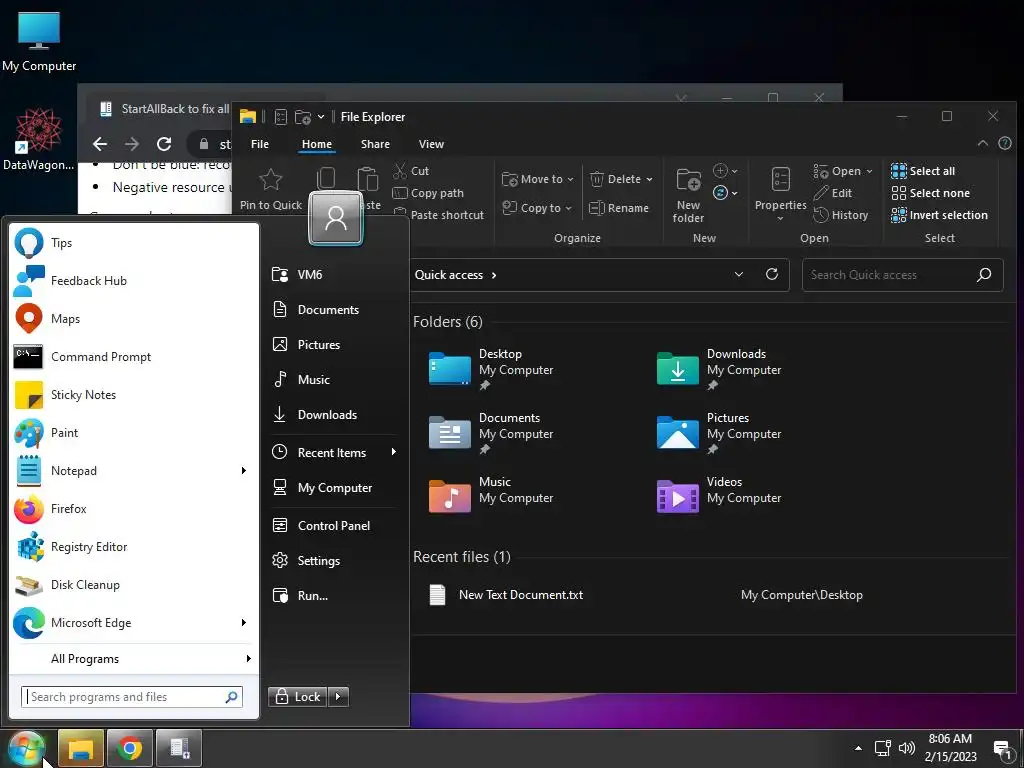Start Disk Cleanup utility
The height and width of the screenshot is (768, 1024).
click(x=134, y=584)
